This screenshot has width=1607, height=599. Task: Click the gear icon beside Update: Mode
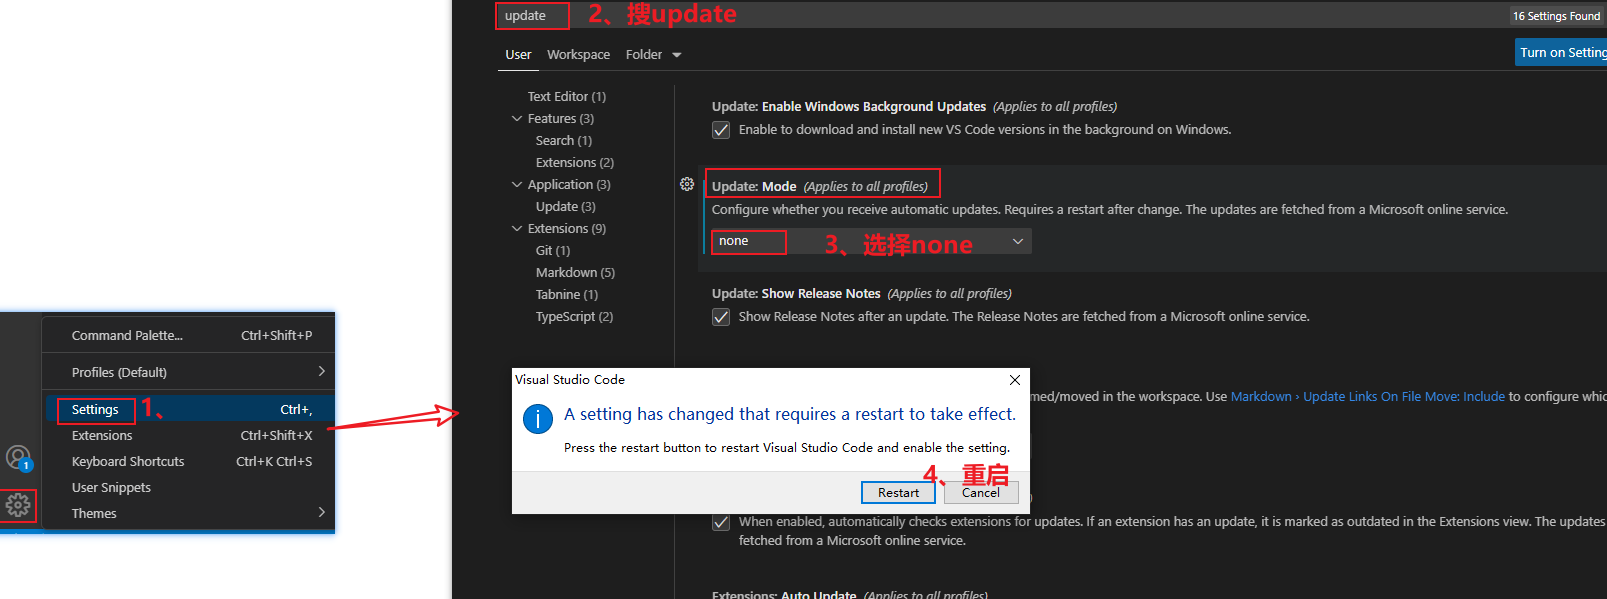(687, 184)
